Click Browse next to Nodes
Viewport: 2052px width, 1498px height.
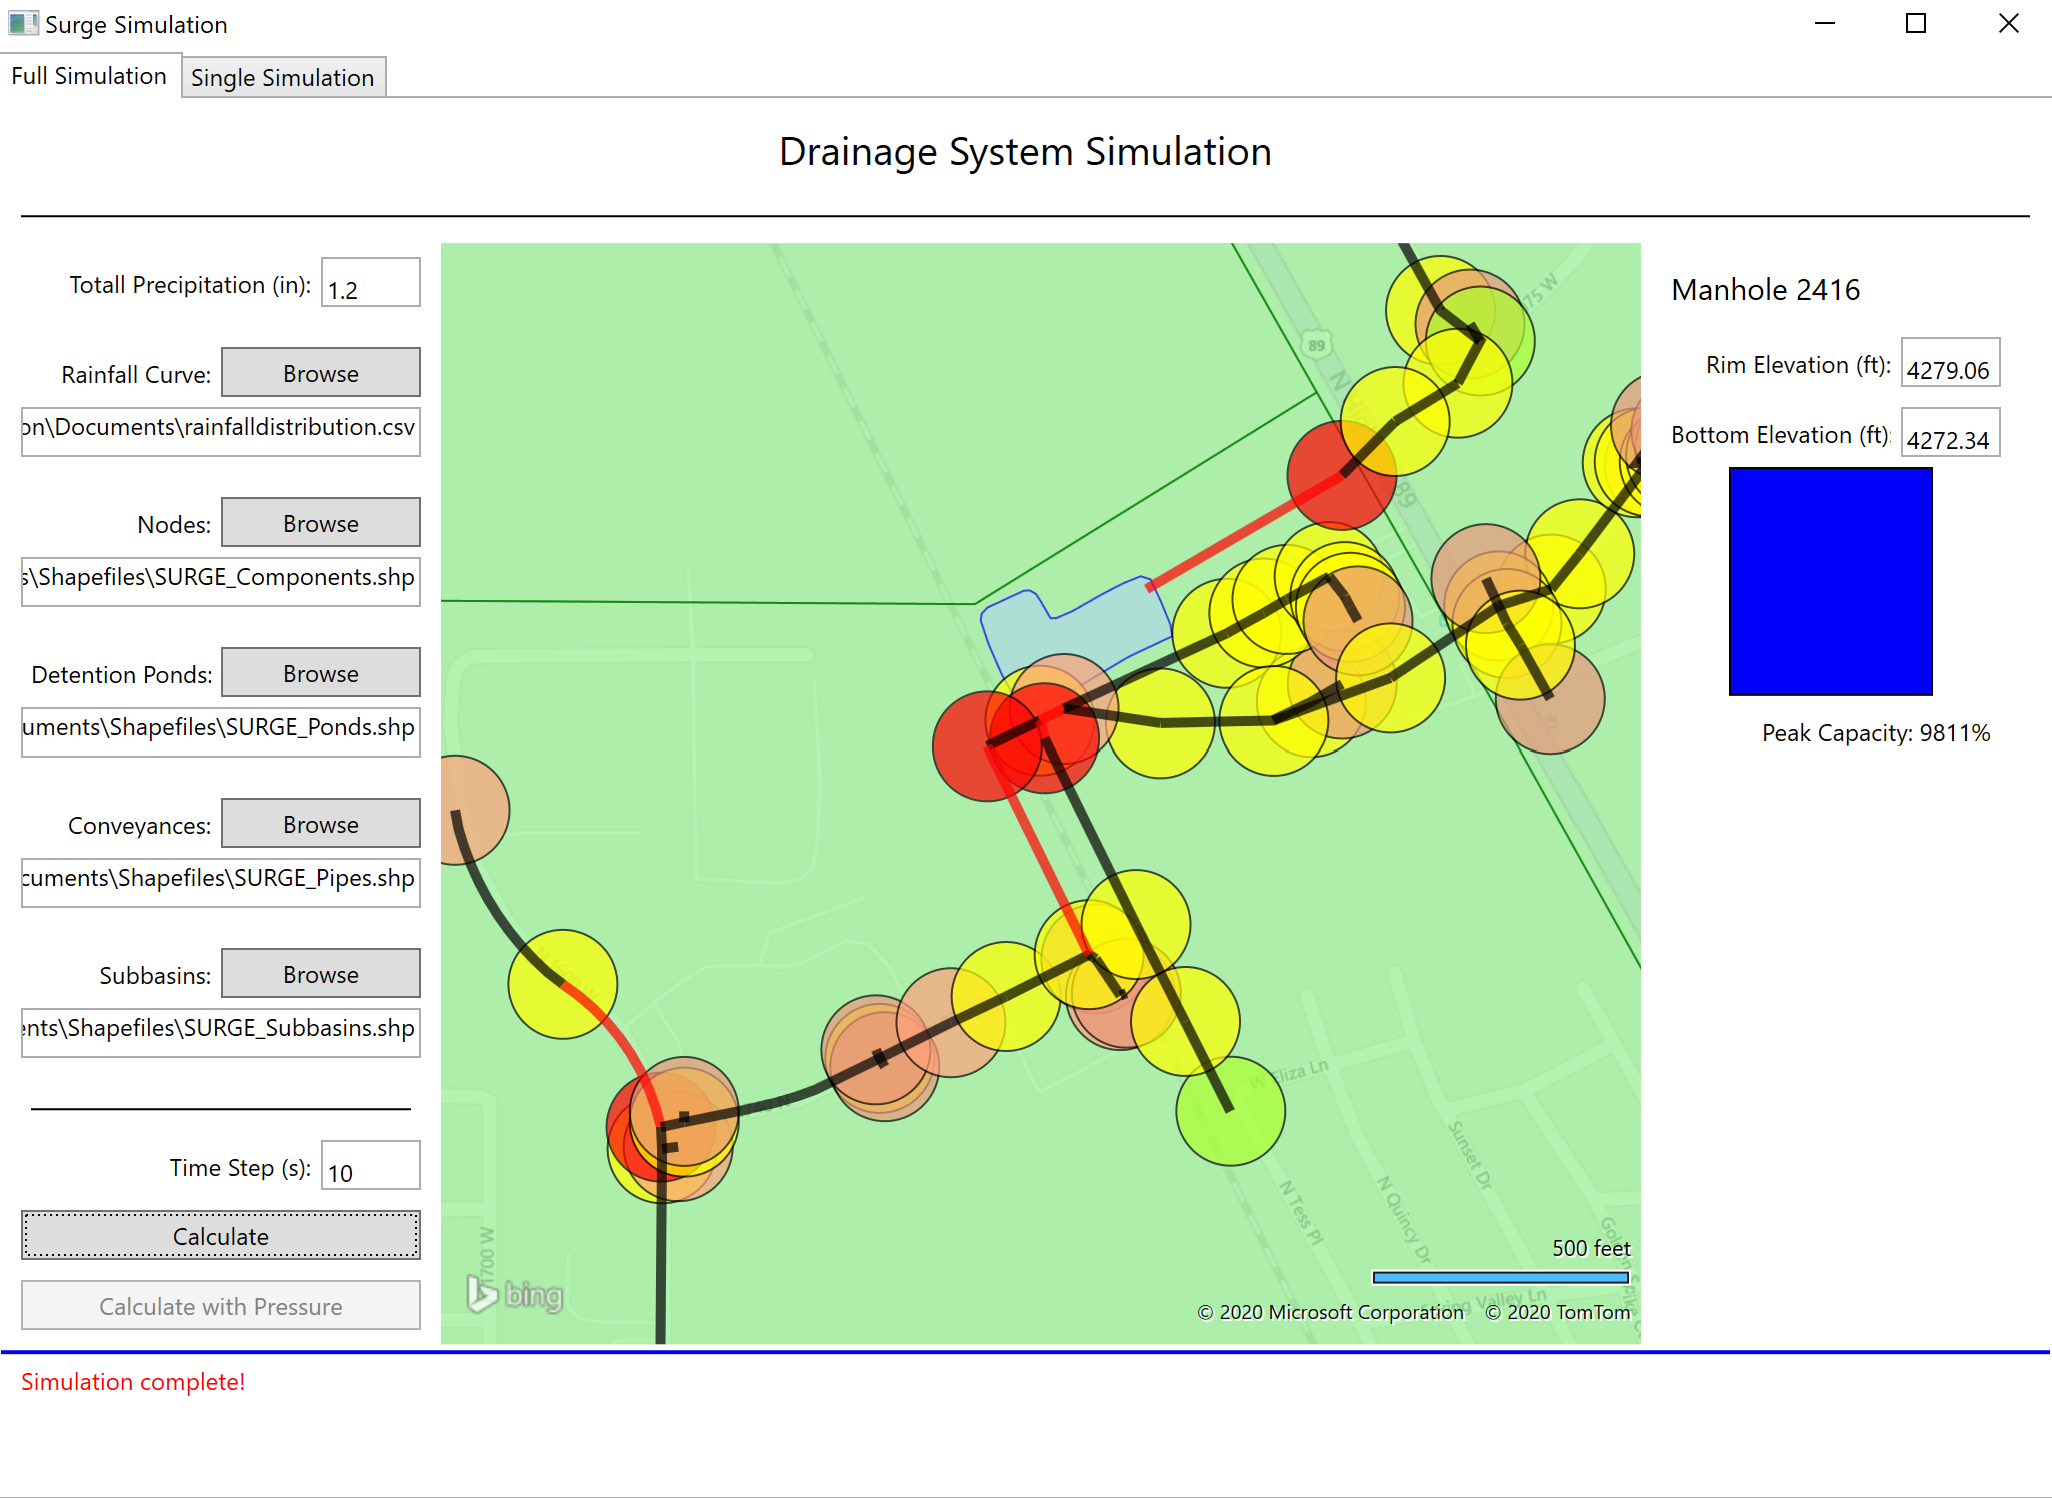[x=320, y=522]
